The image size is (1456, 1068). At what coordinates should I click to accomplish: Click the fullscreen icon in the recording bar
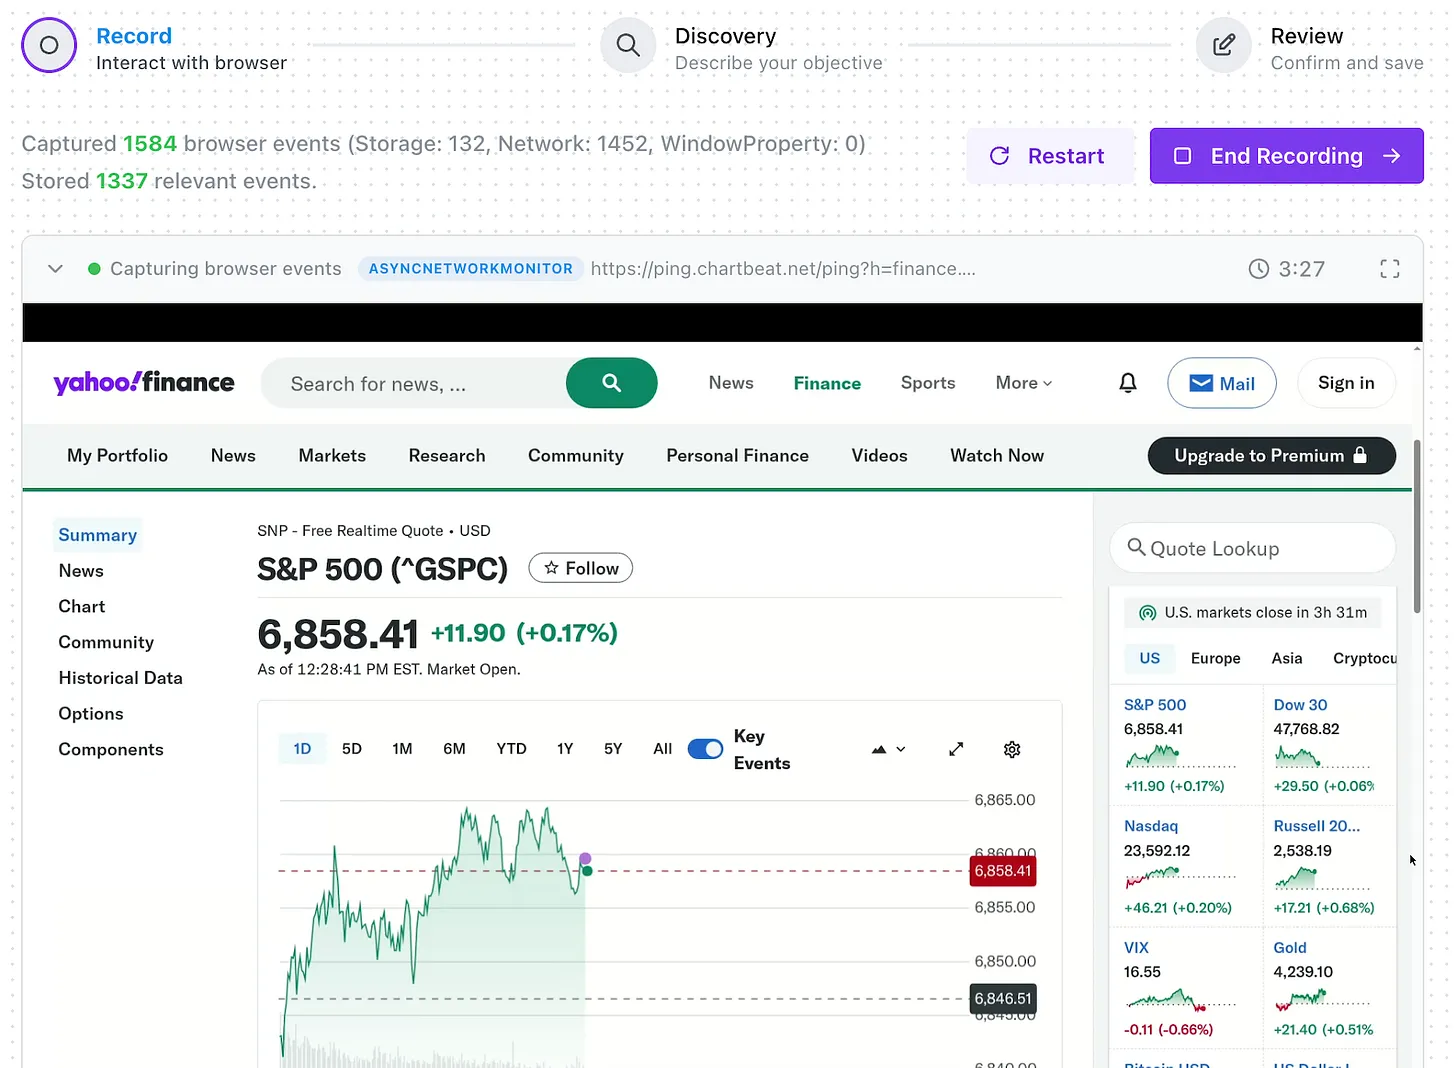tap(1389, 268)
